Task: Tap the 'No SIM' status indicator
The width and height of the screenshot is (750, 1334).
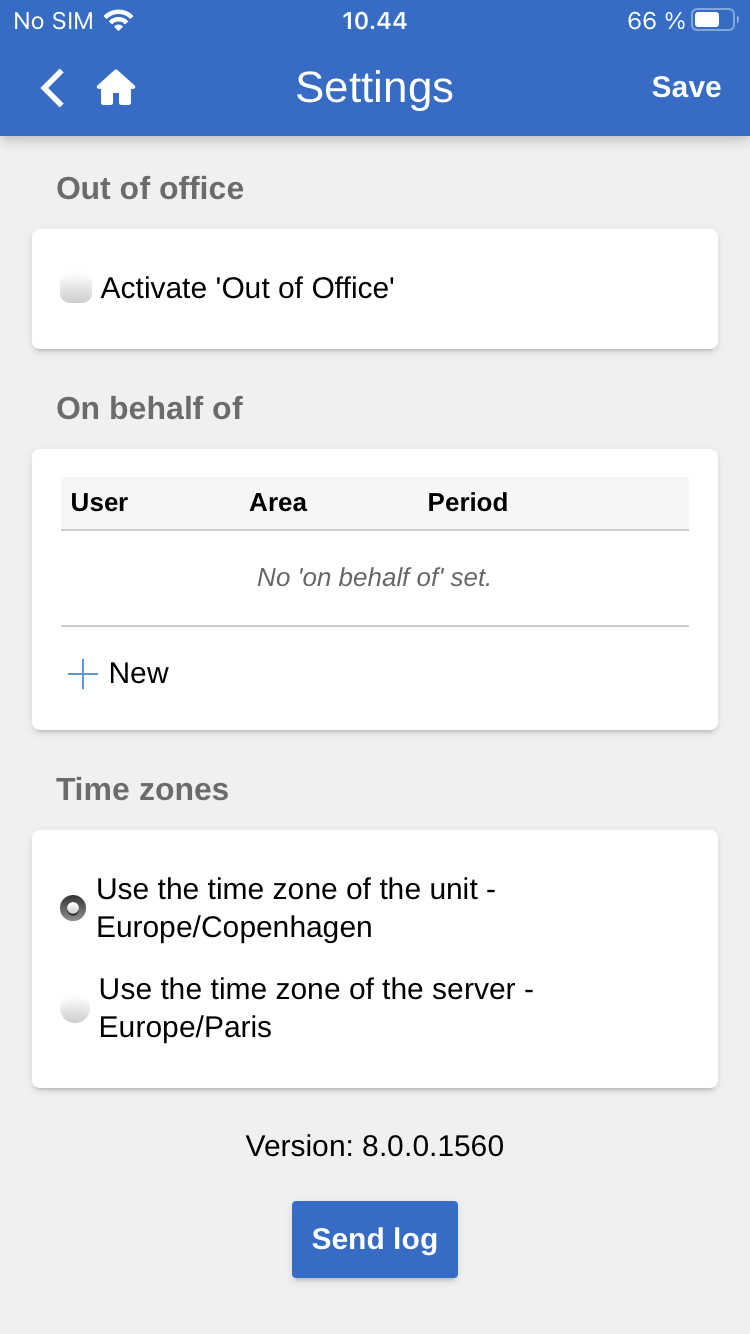Action: pos(51,20)
